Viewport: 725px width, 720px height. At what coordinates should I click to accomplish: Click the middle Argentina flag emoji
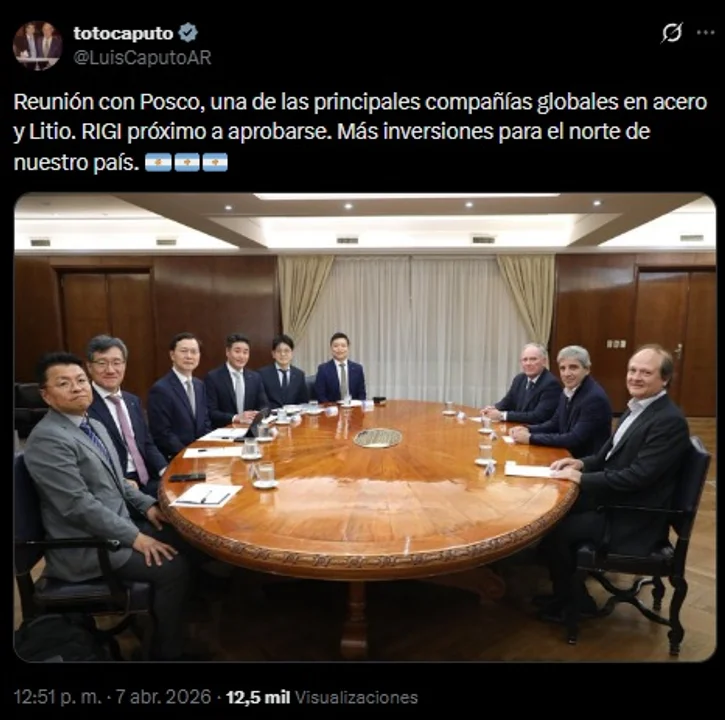pos(187,163)
